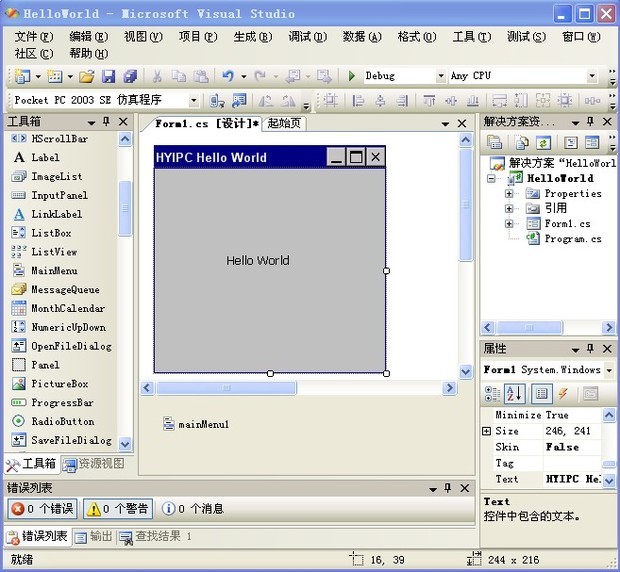This screenshot has width=620, height=572.
Task: Open the 文件(F) menu
Action: 34,37
